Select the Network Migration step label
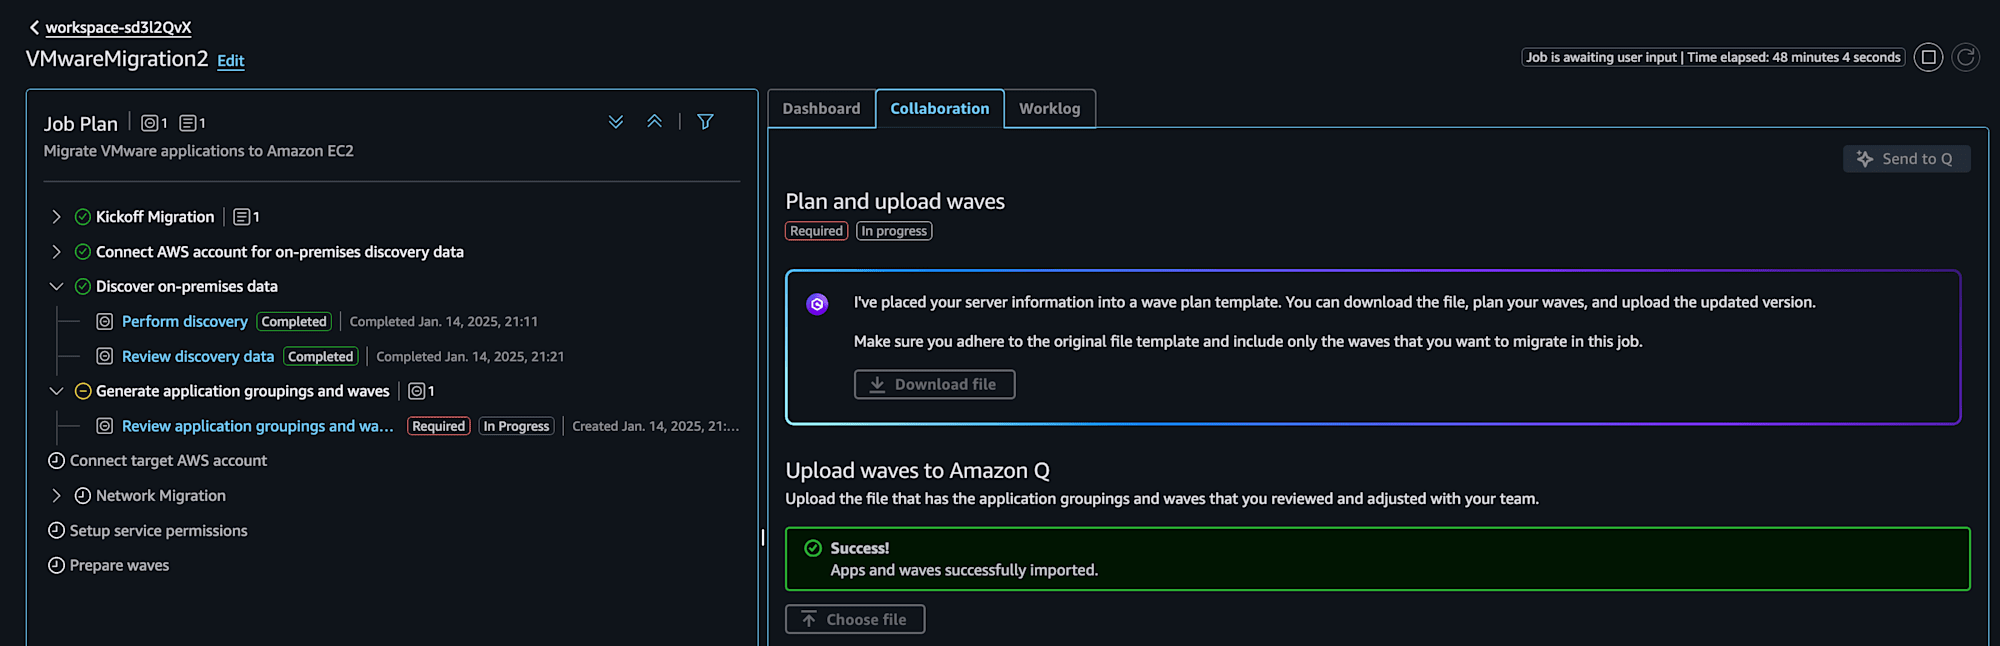Screen dimensions: 2000x646 click(x=161, y=496)
